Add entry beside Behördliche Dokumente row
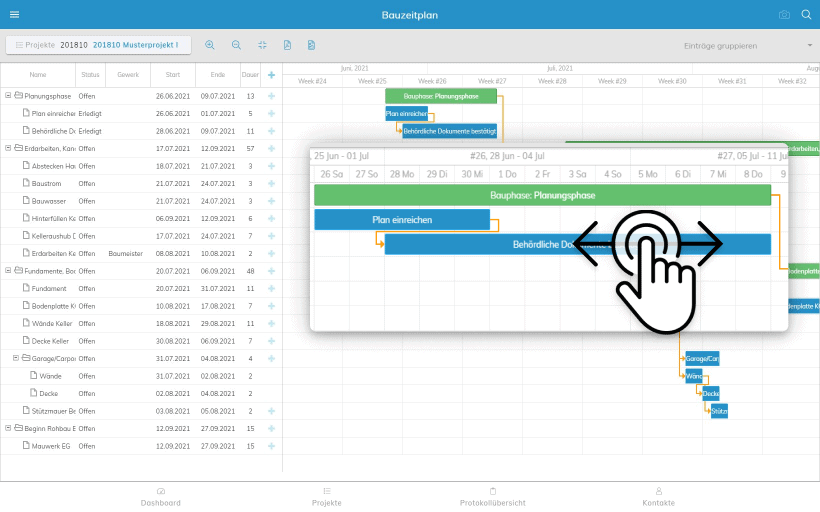Screen dimensions: 820x512 [x=271, y=131]
